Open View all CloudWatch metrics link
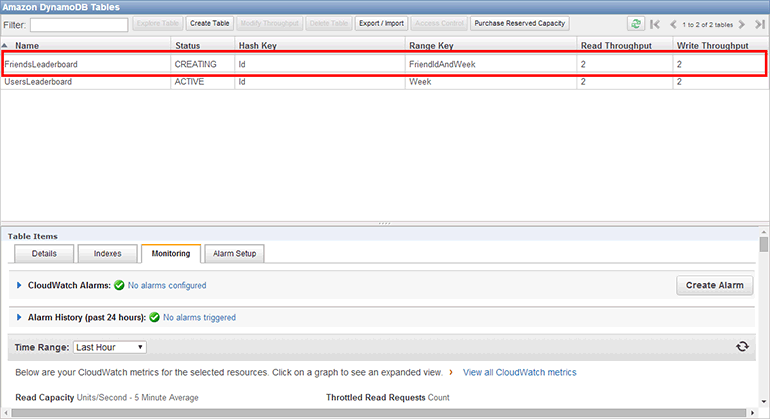 tap(519, 372)
